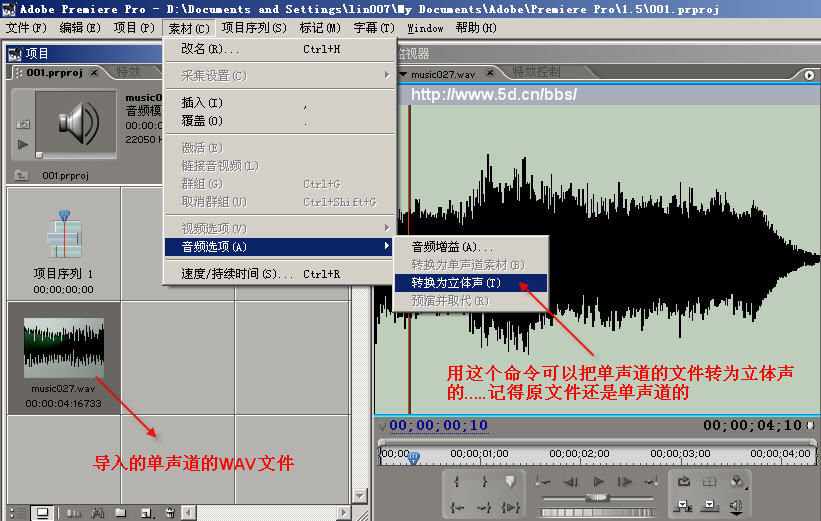821x521 pixels.
Task: Choose 转换为立体声(T) in submenu
Action: [x=471, y=283]
